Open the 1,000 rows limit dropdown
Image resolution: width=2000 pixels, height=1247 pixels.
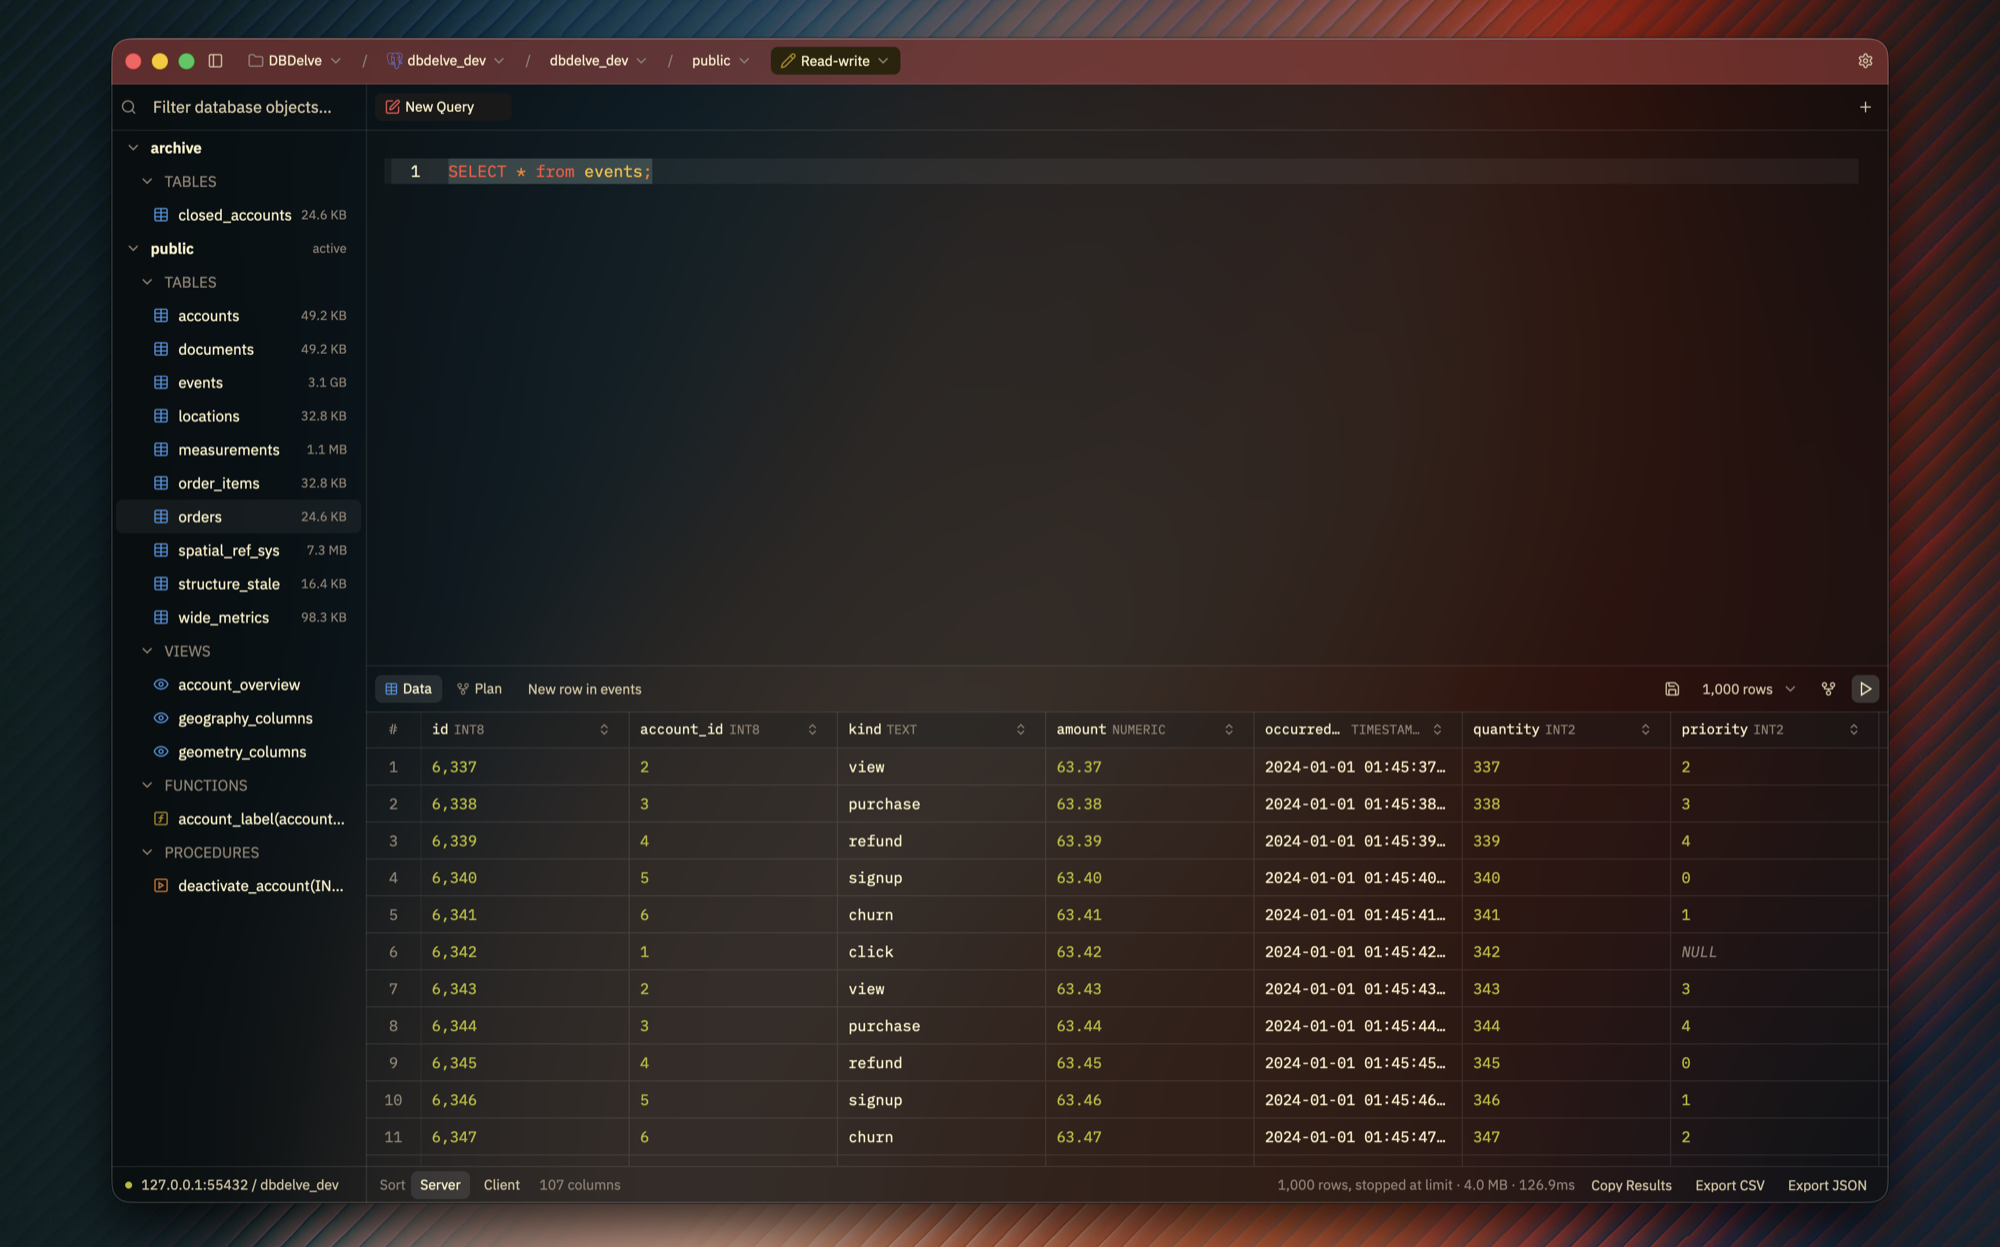point(1749,689)
